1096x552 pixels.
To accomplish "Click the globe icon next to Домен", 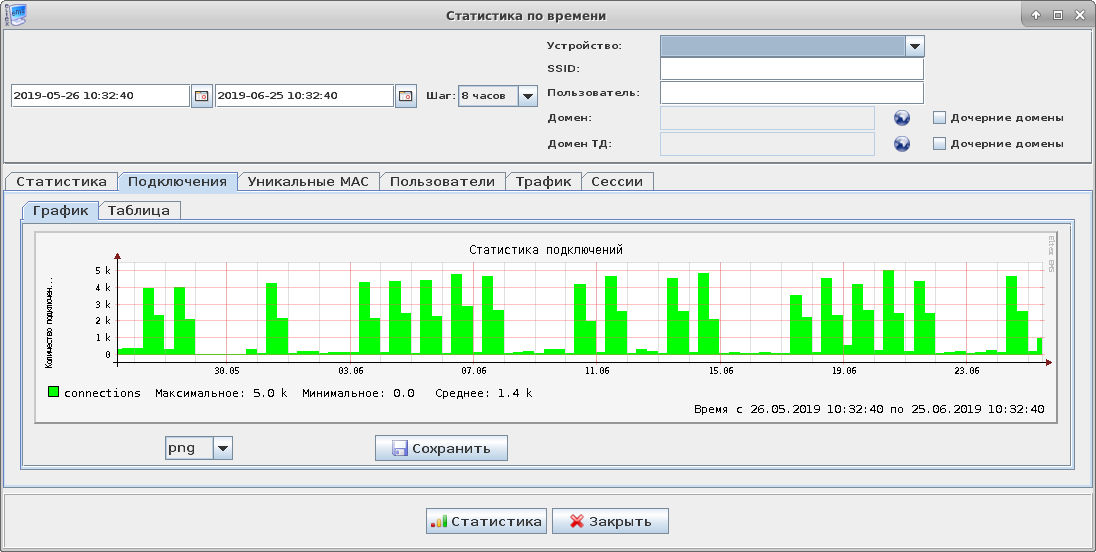I will tap(902, 117).
